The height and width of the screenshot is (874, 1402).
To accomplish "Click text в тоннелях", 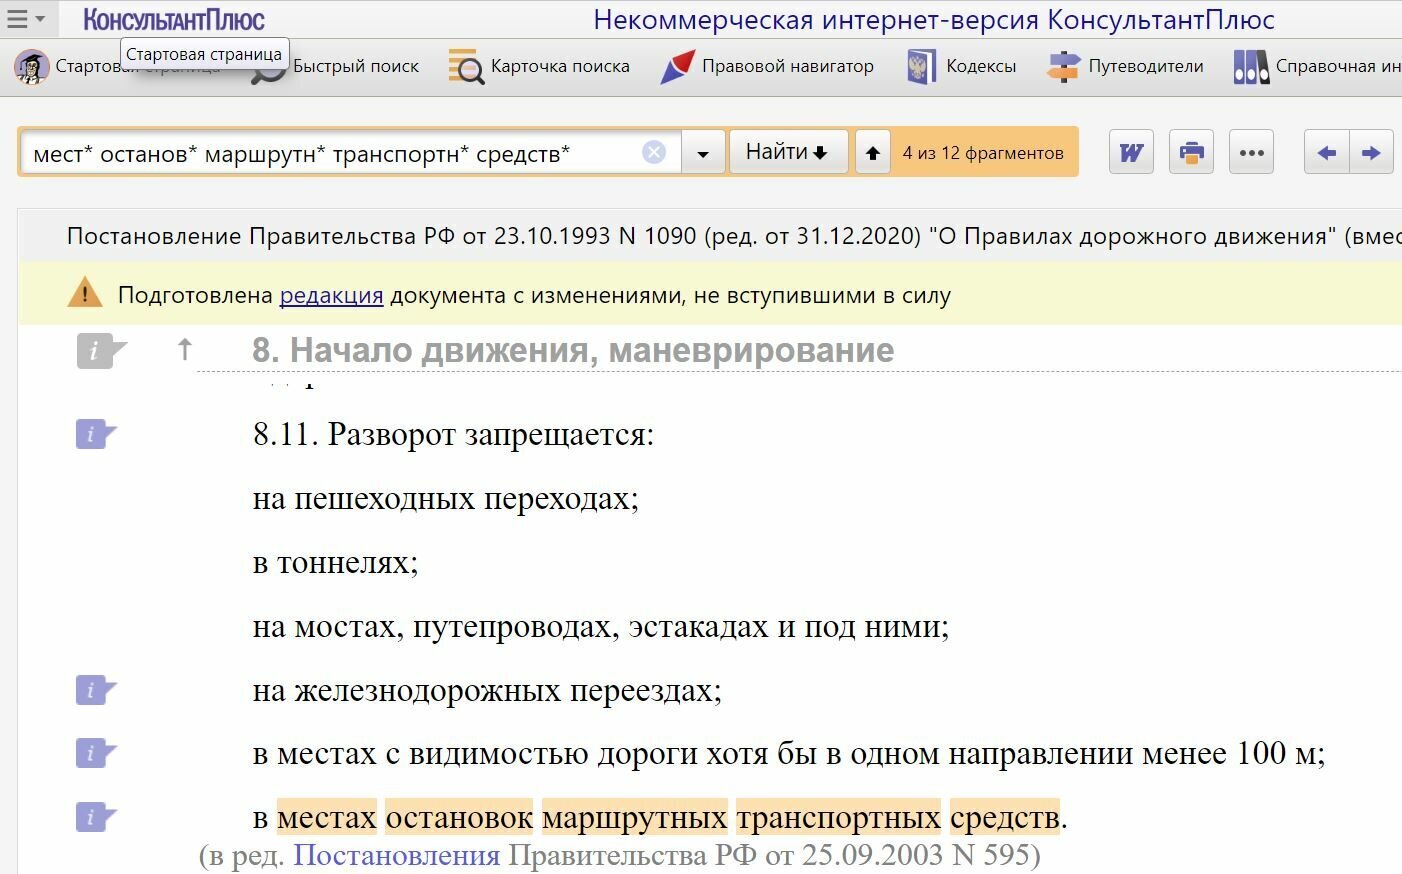I will coord(335,562).
